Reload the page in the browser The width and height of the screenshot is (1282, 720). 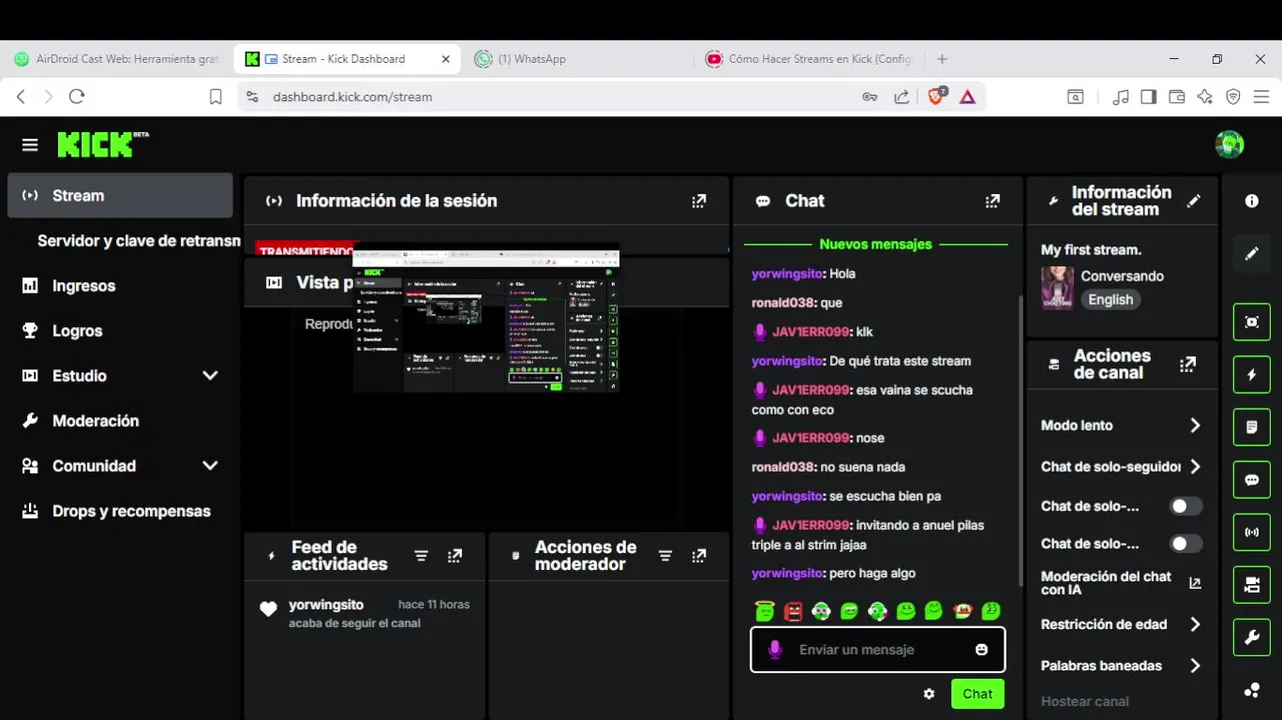click(x=77, y=97)
